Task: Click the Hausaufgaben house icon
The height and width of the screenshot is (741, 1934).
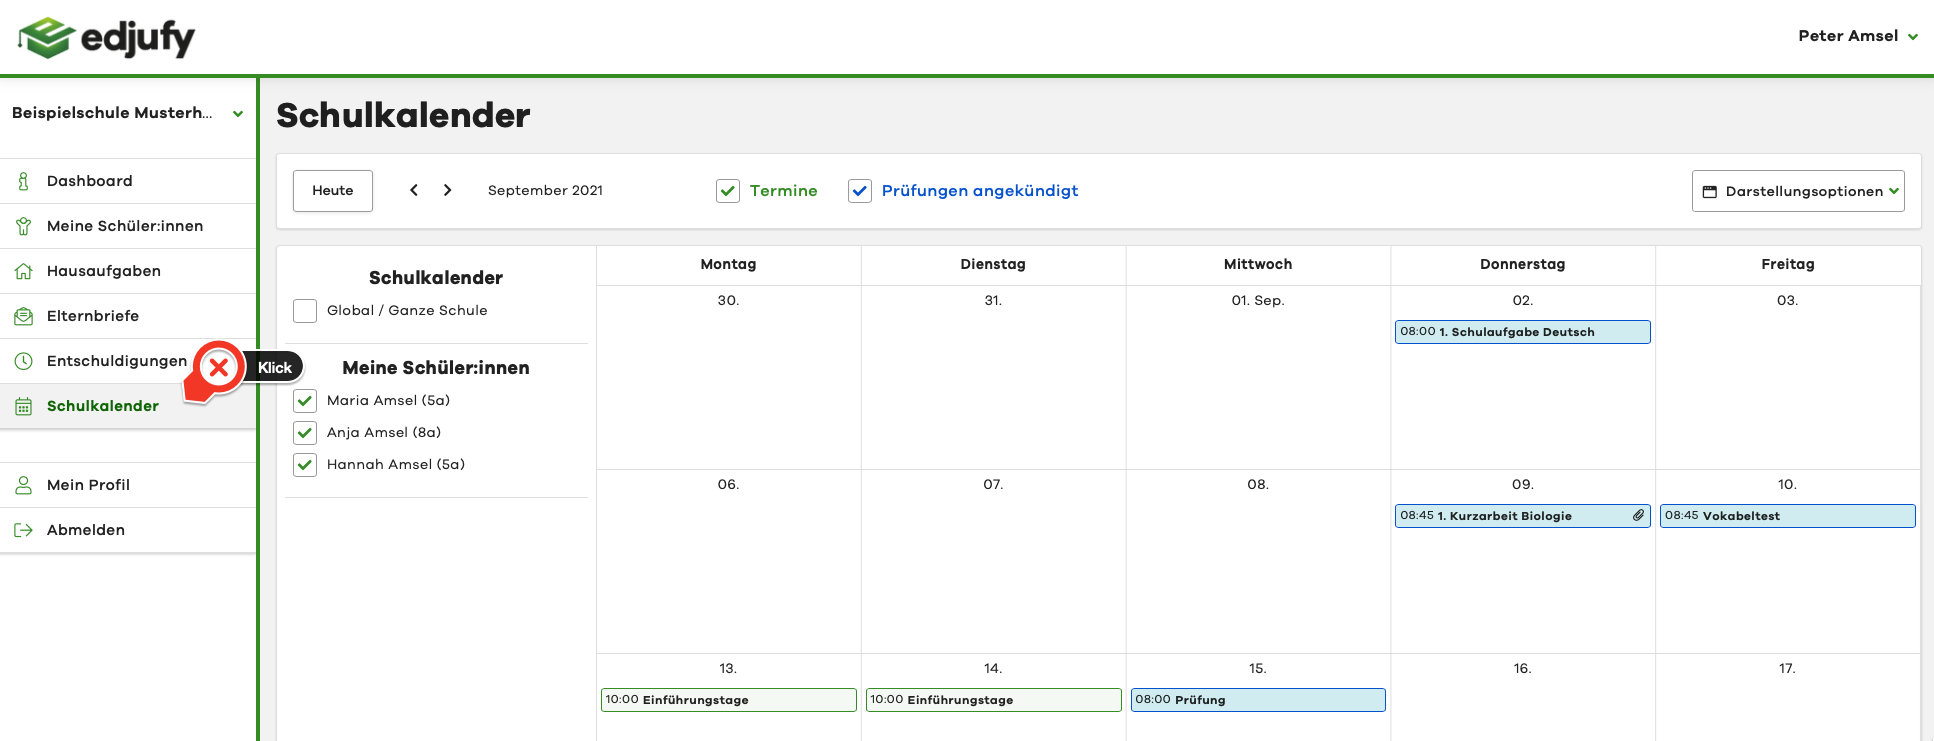Action: (23, 271)
